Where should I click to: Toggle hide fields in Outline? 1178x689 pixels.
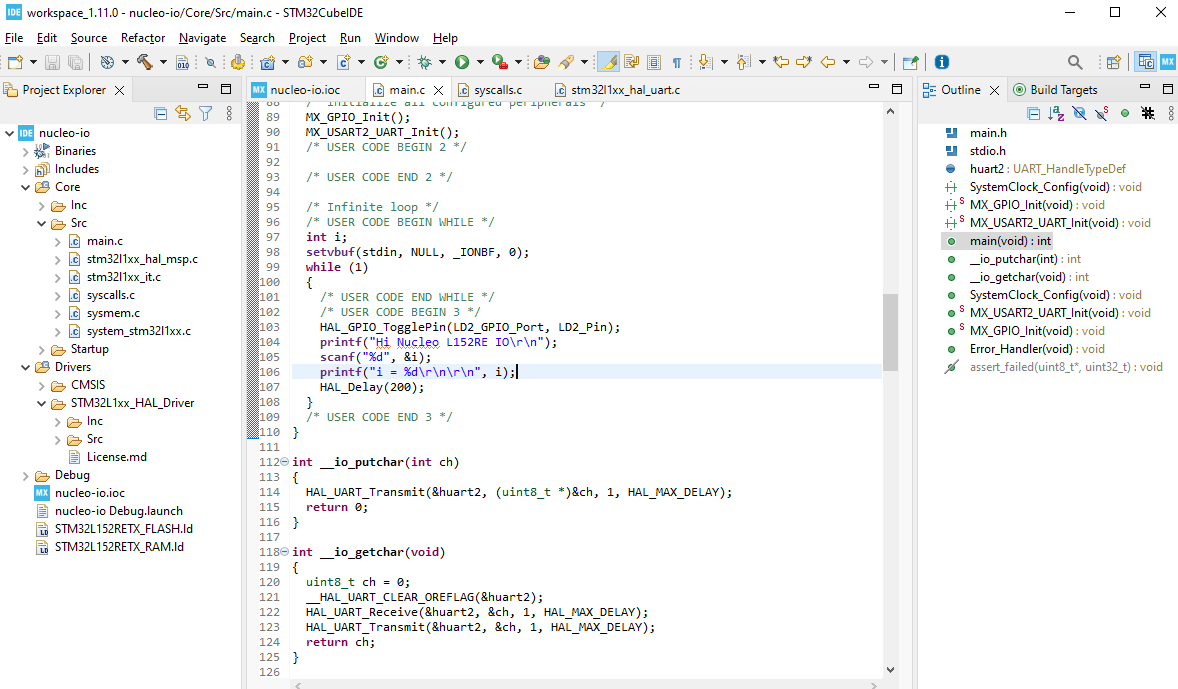[1079, 113]
